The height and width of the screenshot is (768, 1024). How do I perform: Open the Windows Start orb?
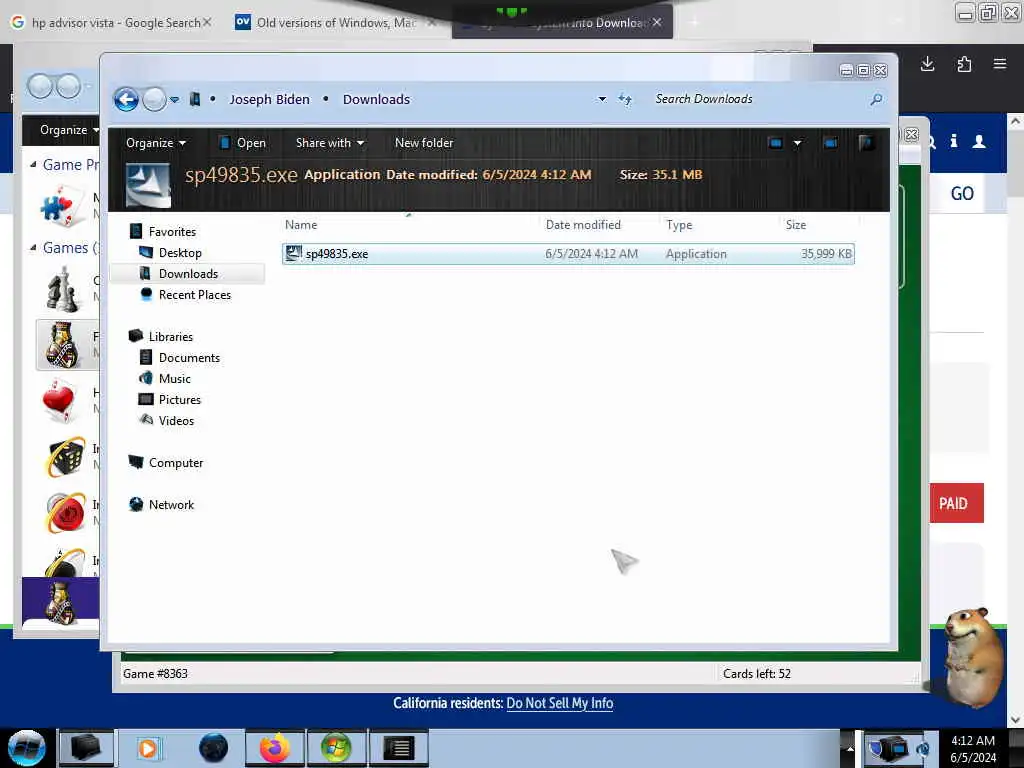coord(26,748)
